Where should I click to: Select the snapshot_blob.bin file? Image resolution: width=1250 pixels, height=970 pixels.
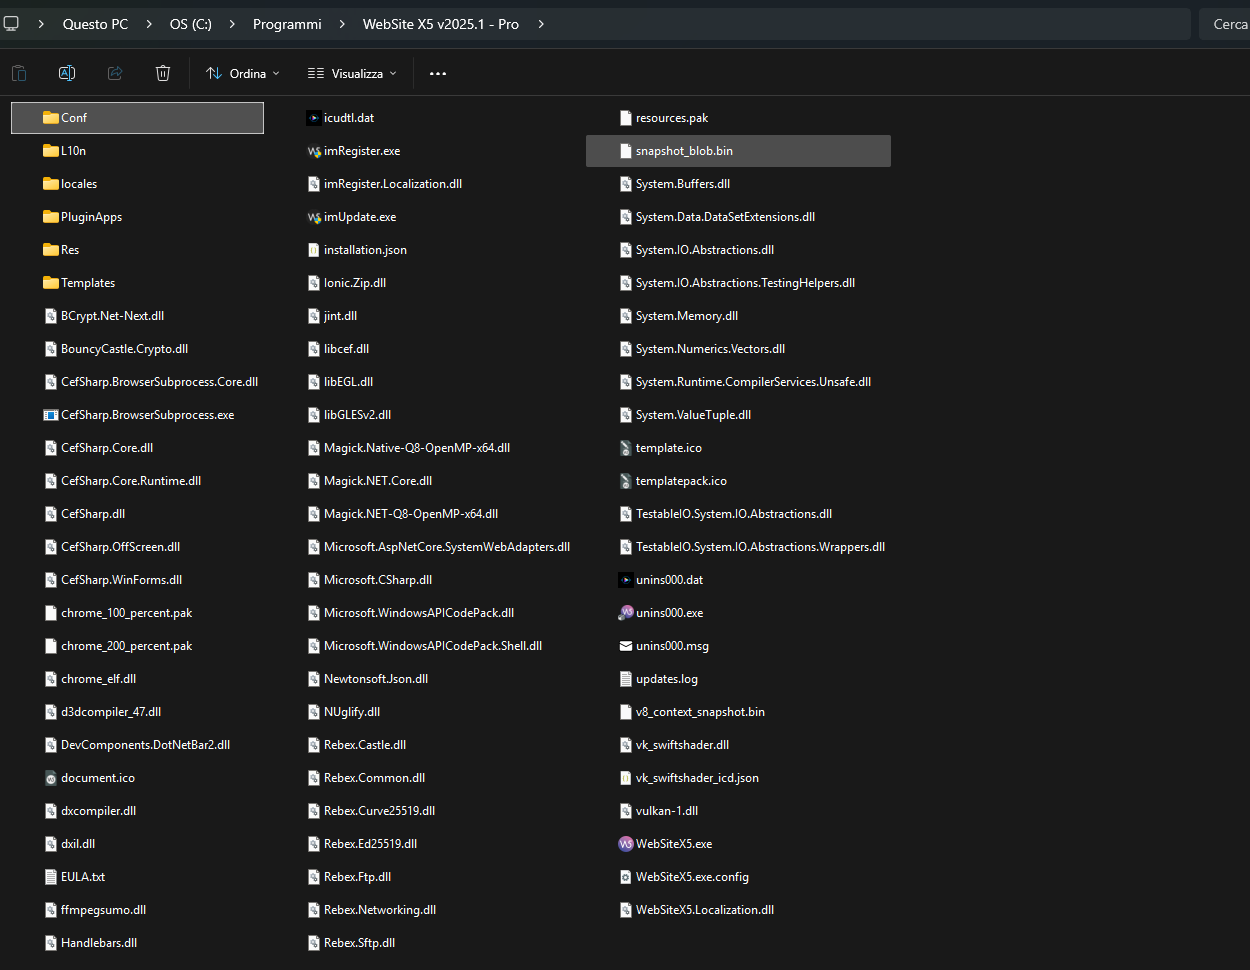738,151
